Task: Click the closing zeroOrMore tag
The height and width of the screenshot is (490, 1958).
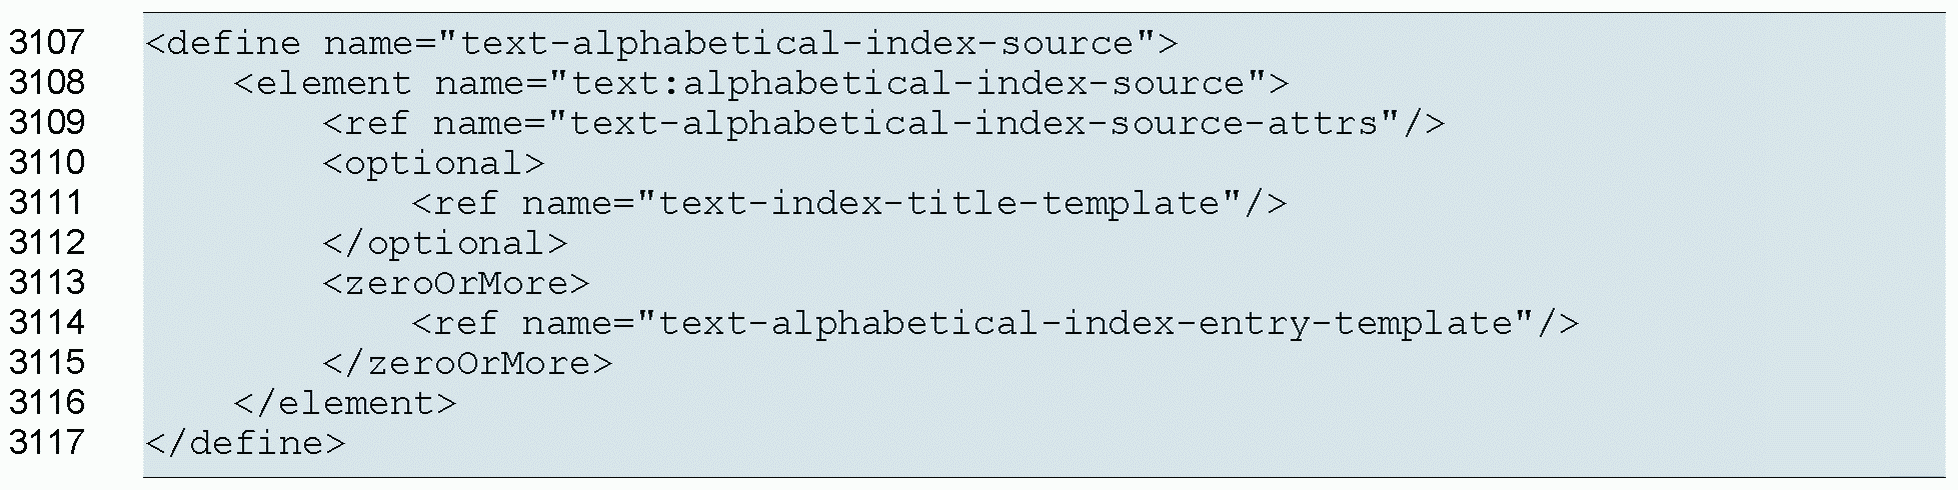Action: 467,363
